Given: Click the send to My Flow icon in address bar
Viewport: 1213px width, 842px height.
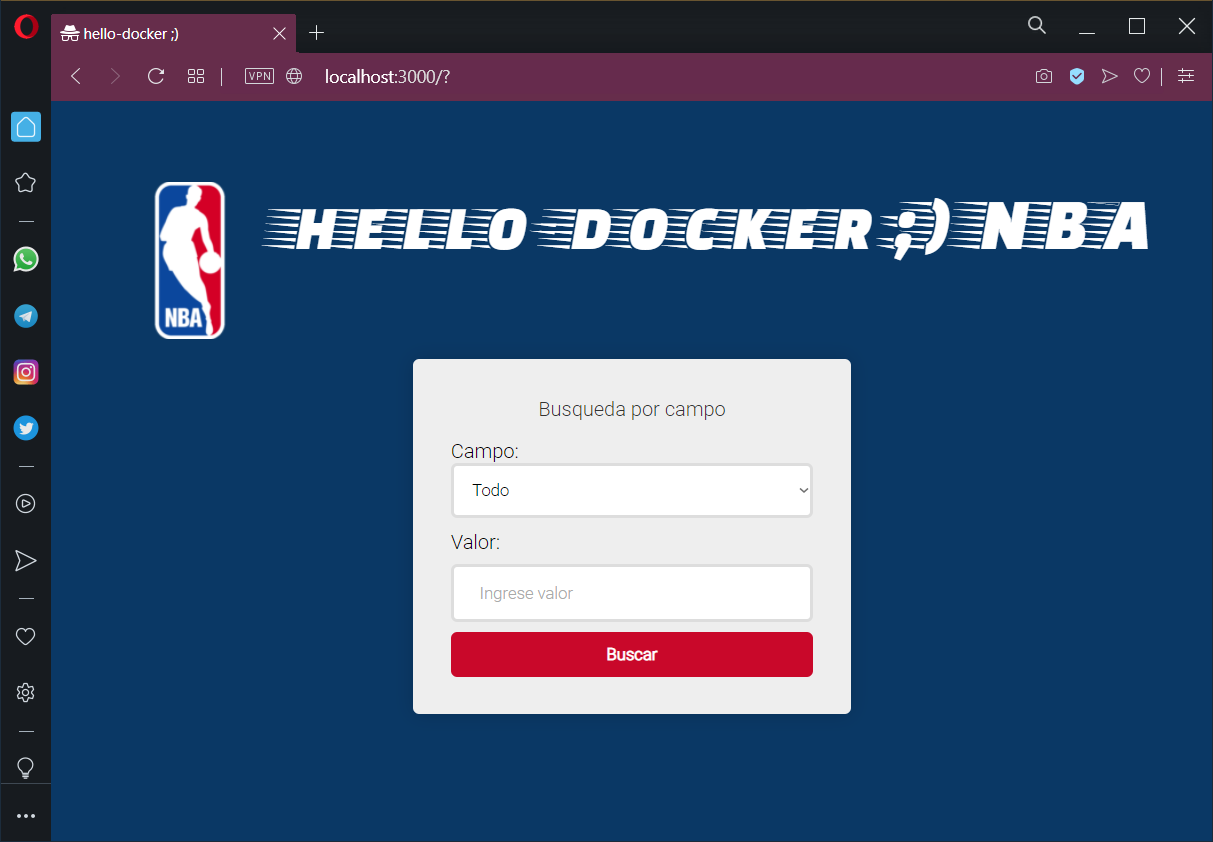Looking at the screenshot, I should [1109, 76].
